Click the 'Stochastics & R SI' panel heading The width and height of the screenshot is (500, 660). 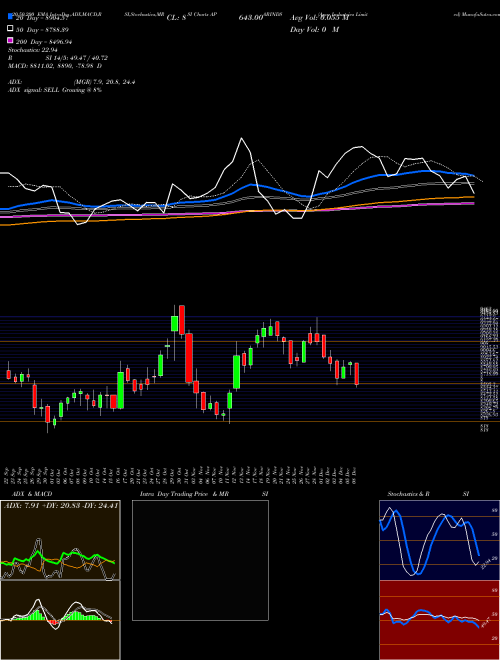[428, 494]
